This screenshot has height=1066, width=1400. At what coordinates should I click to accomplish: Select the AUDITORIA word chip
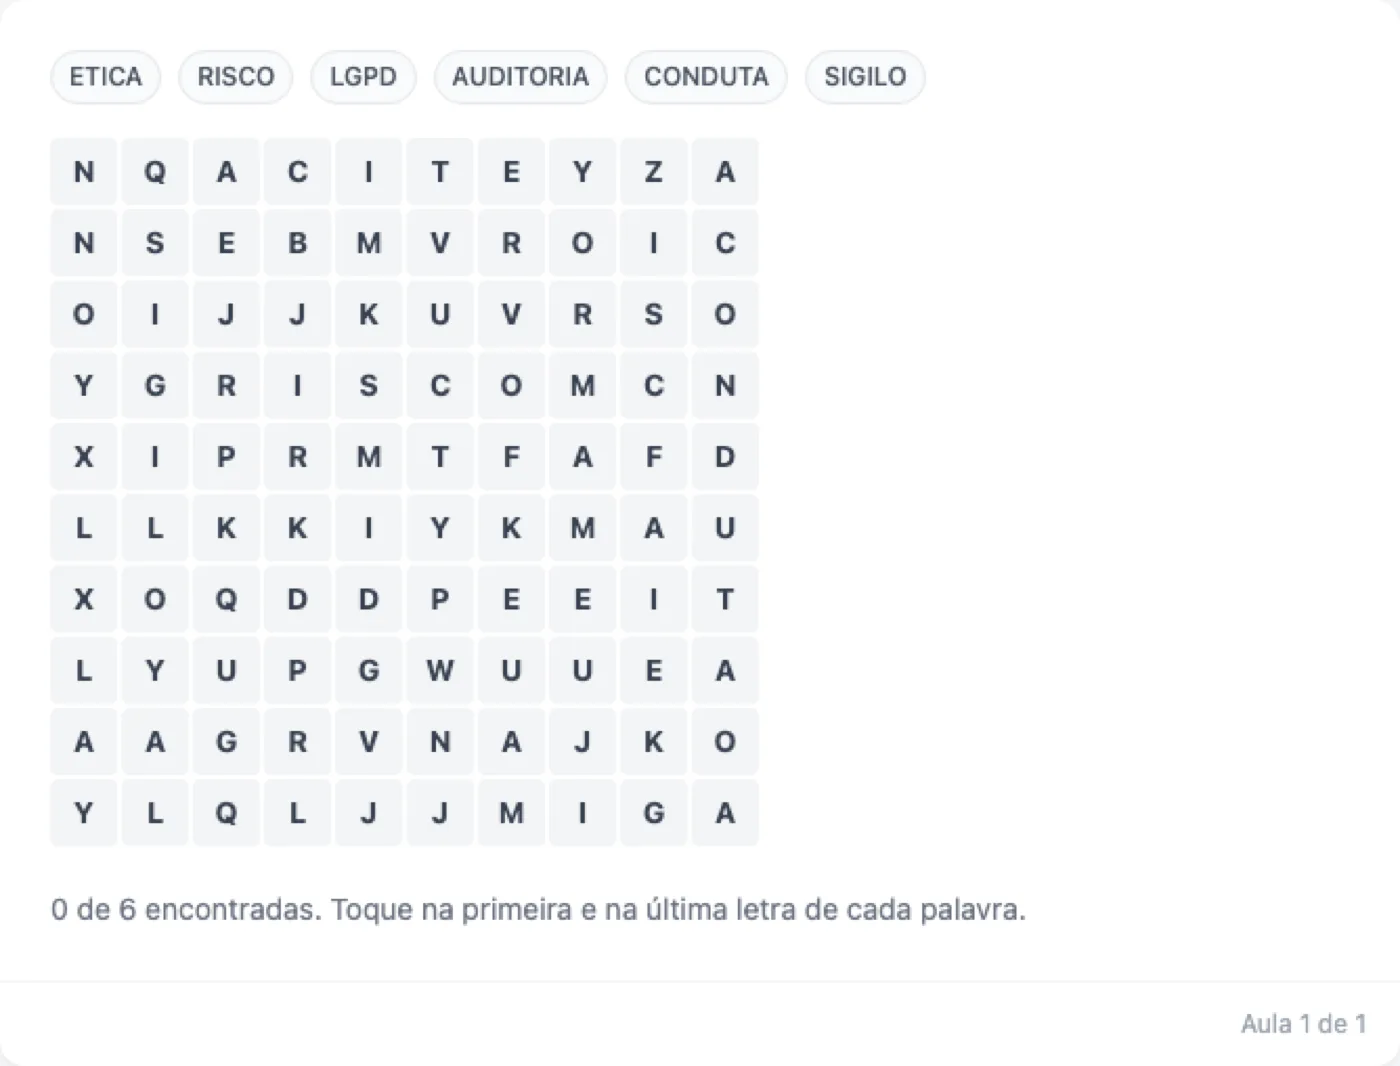pos(520,77)
